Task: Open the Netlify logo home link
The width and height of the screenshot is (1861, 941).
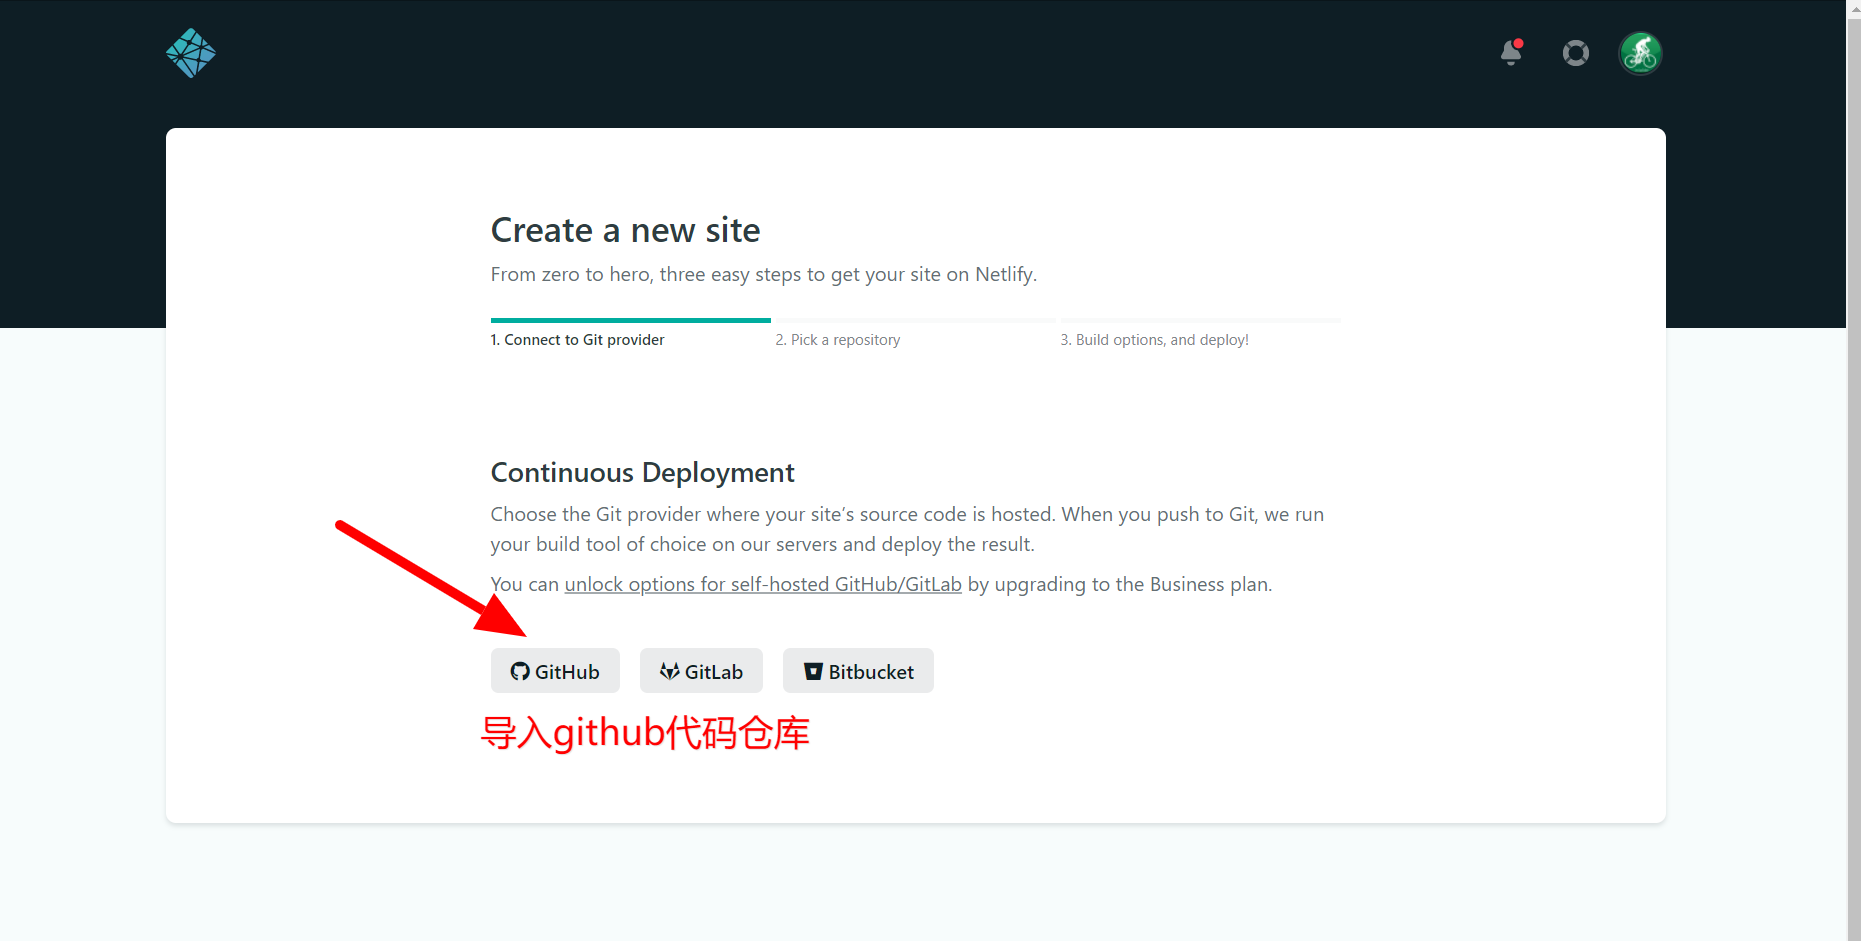Action: 191,53
